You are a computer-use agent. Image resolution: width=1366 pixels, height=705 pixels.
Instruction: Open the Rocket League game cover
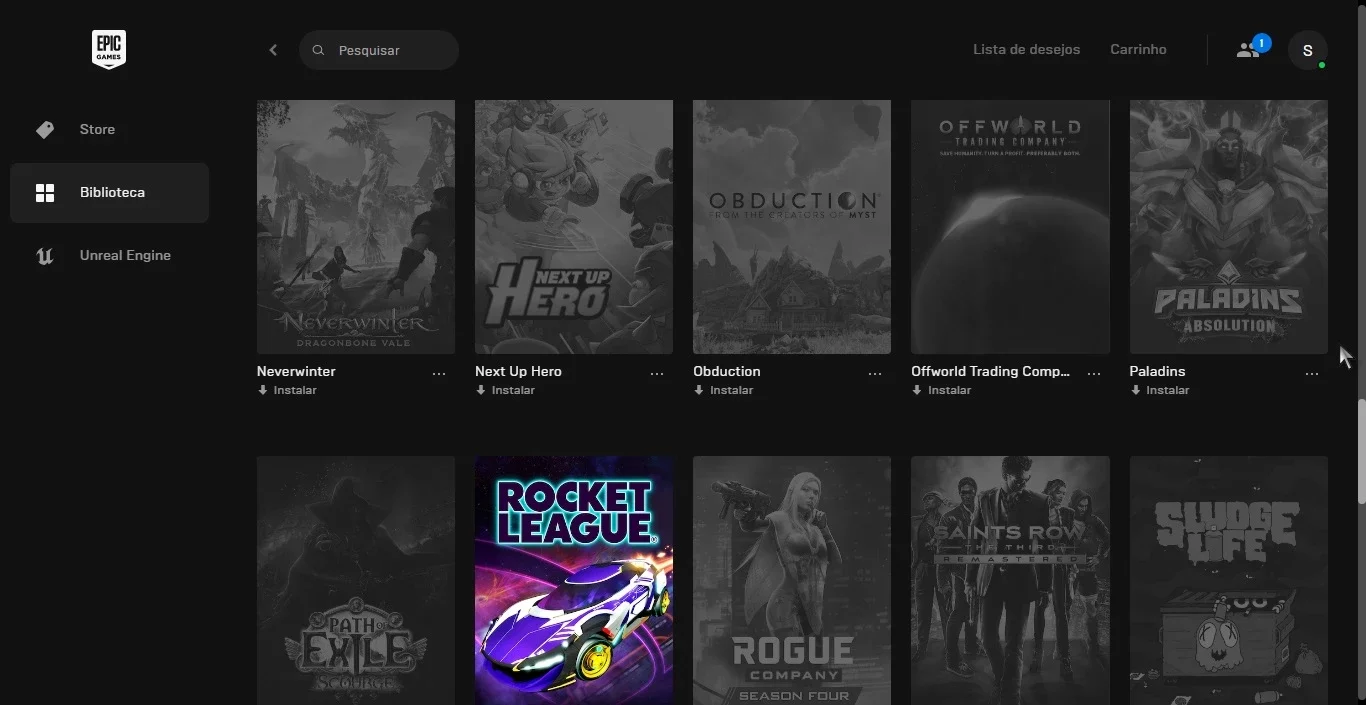(x=574, y=581)
